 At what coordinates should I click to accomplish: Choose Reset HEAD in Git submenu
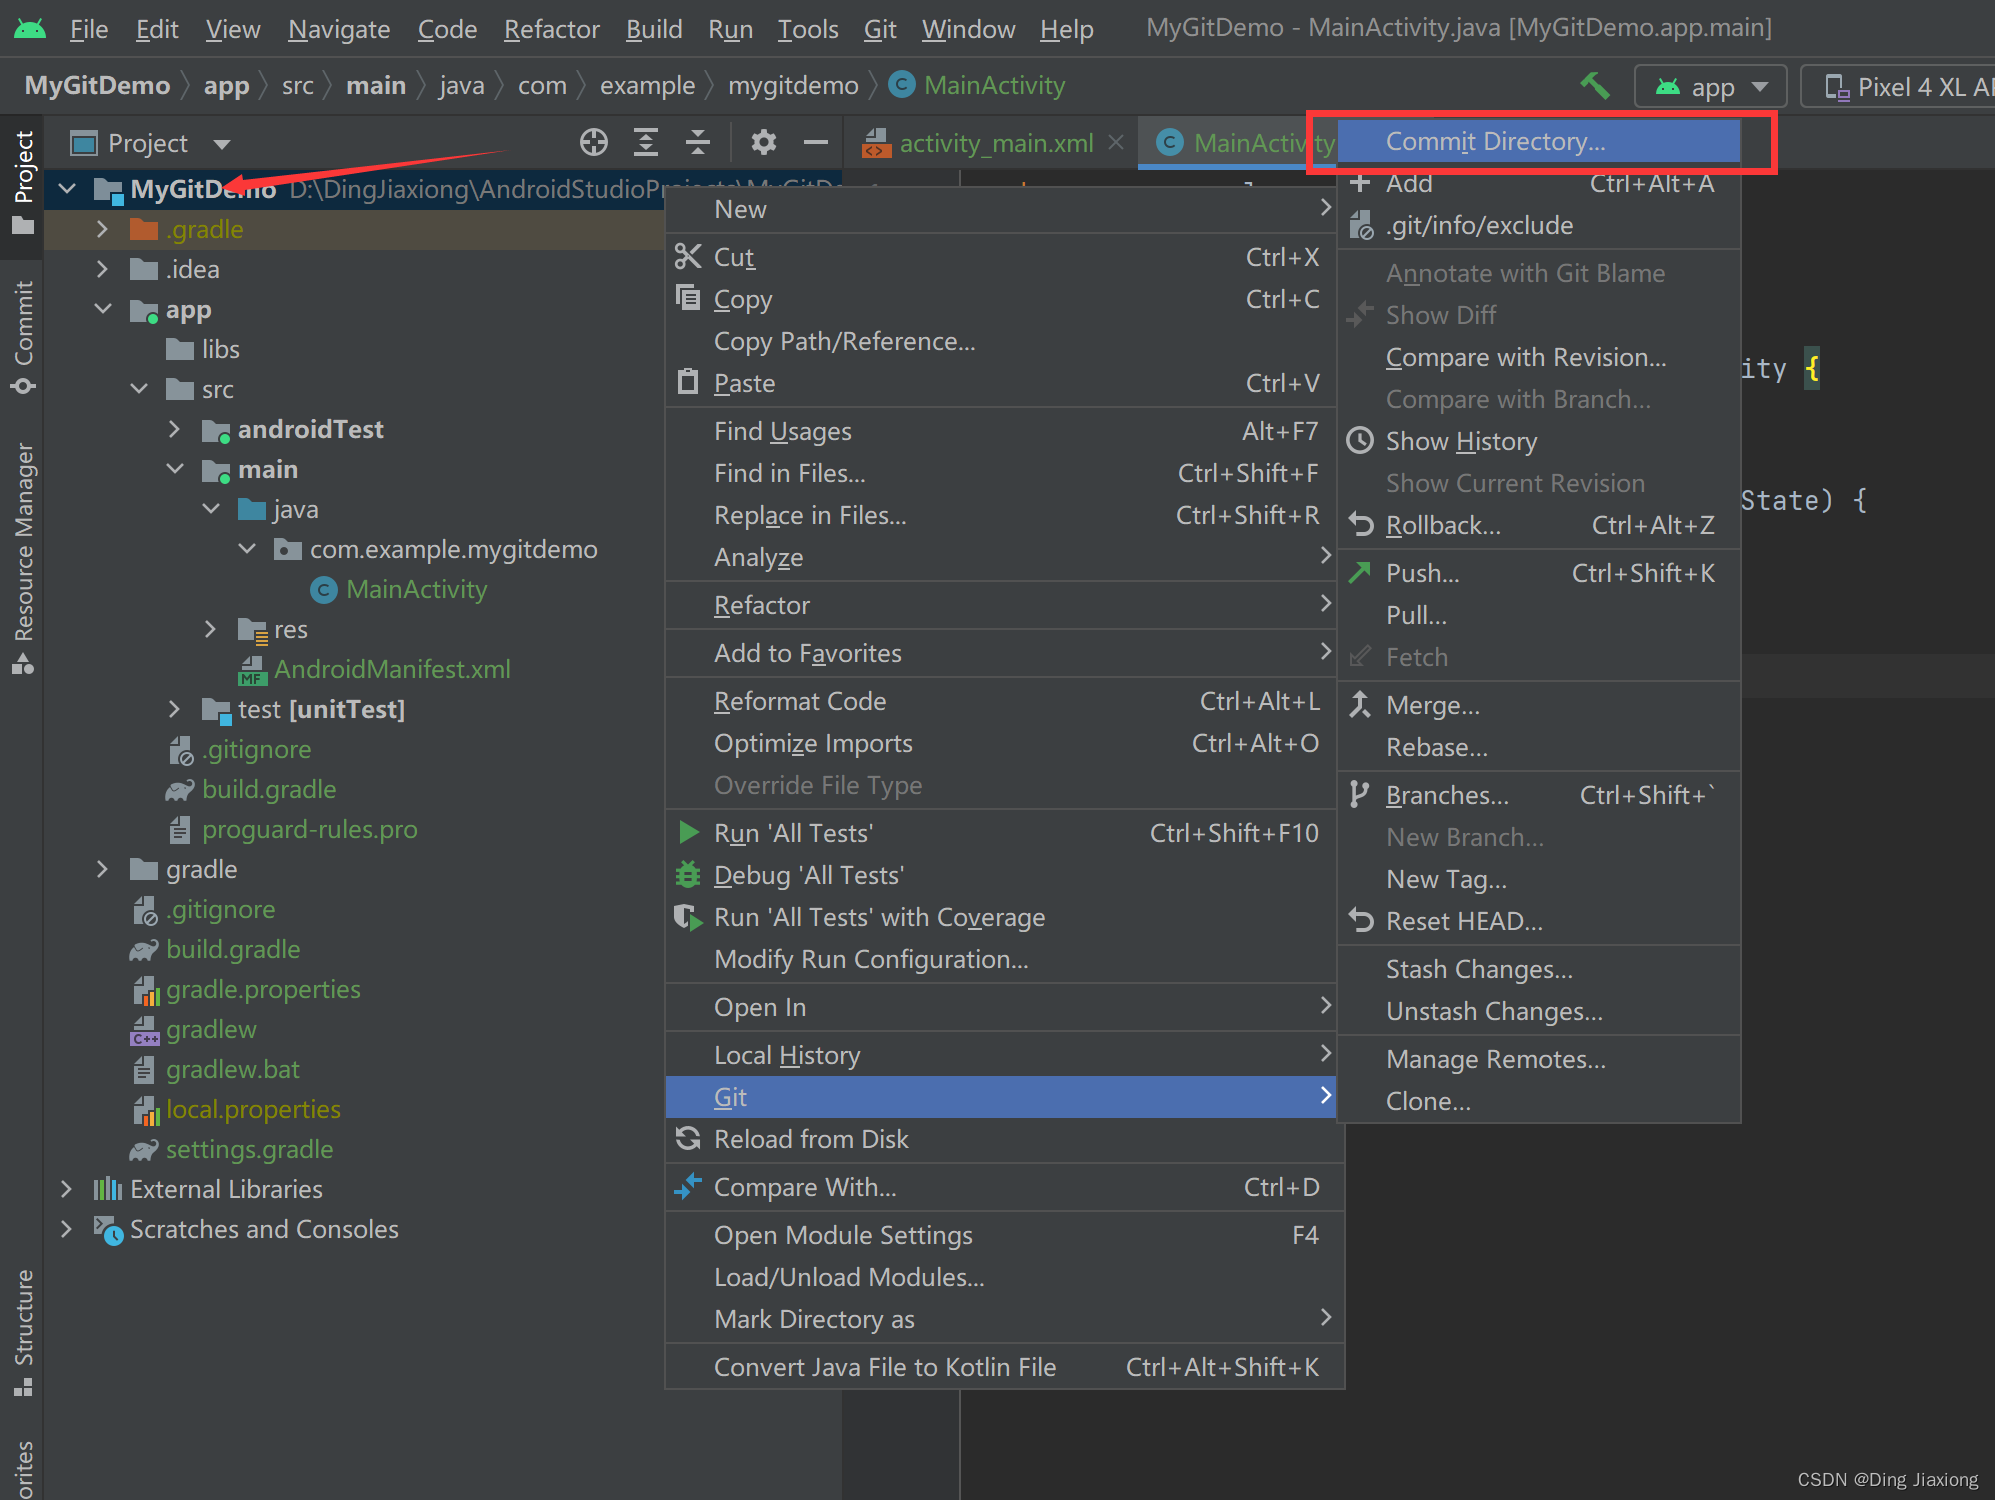[x=1539, y=921]
